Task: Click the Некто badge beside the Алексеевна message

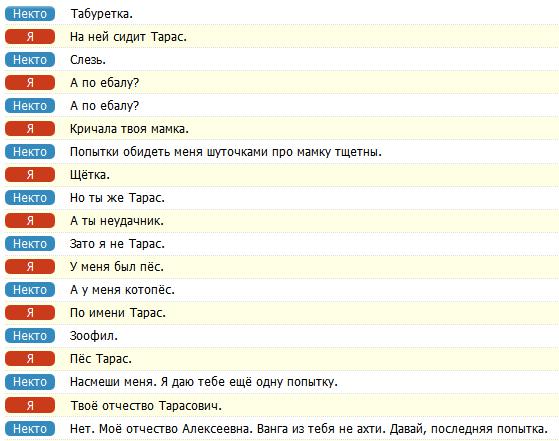Action: [x=30, y=429]
